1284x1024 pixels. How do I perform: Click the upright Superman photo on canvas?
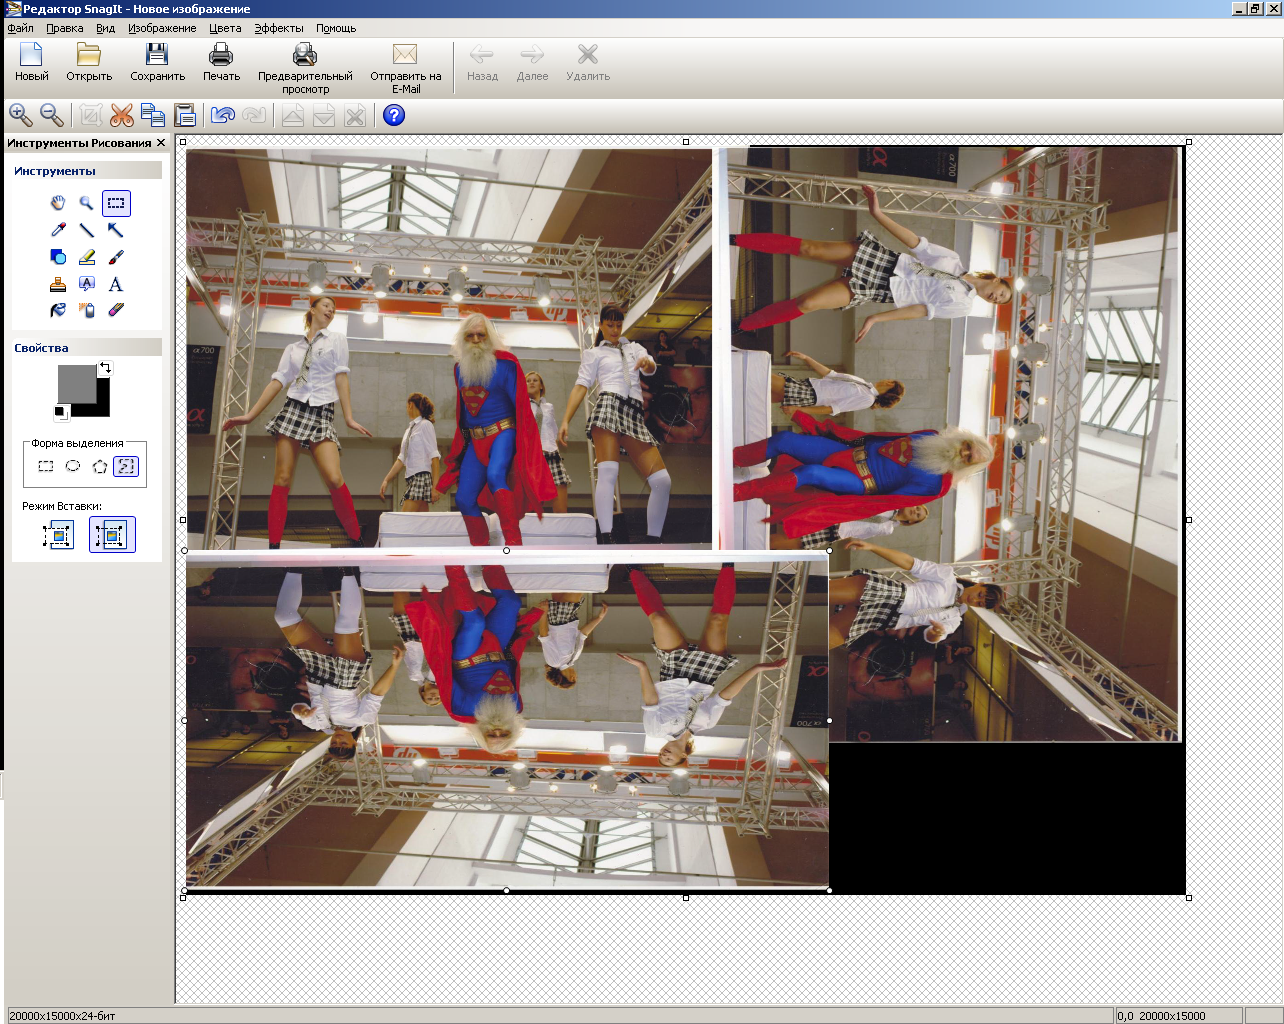point(449,348)
